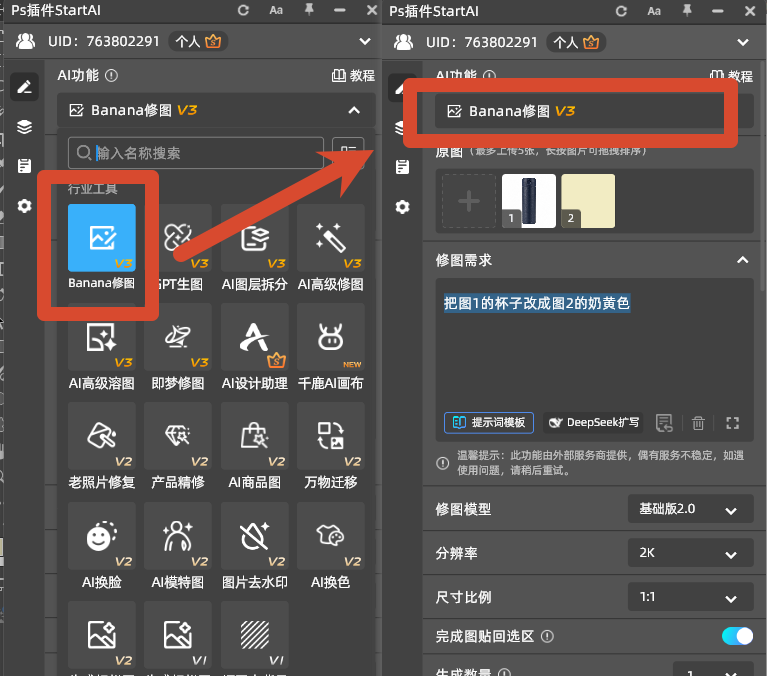Open the 万物迁移 tool
767x676 pixels.
pyautogui.click(x=331, y=436)
